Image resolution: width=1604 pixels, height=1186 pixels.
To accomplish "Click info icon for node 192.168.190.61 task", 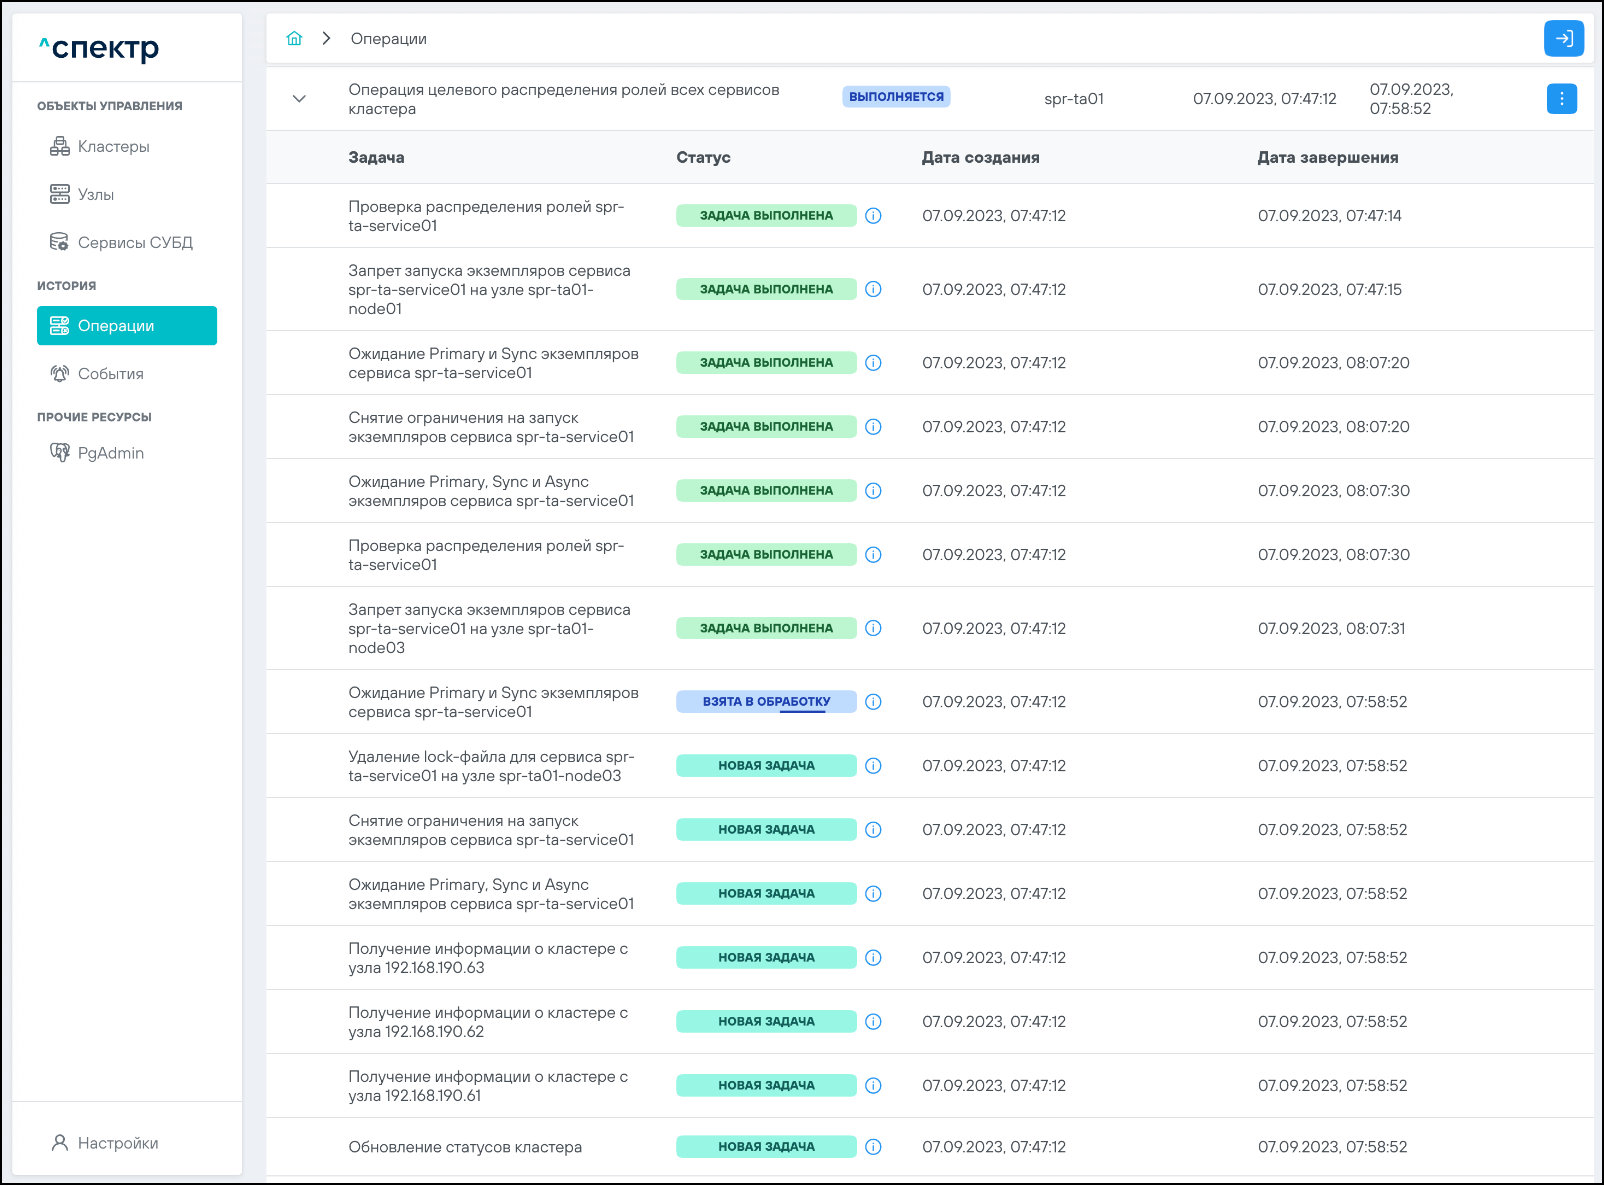I will (873, 1086).
